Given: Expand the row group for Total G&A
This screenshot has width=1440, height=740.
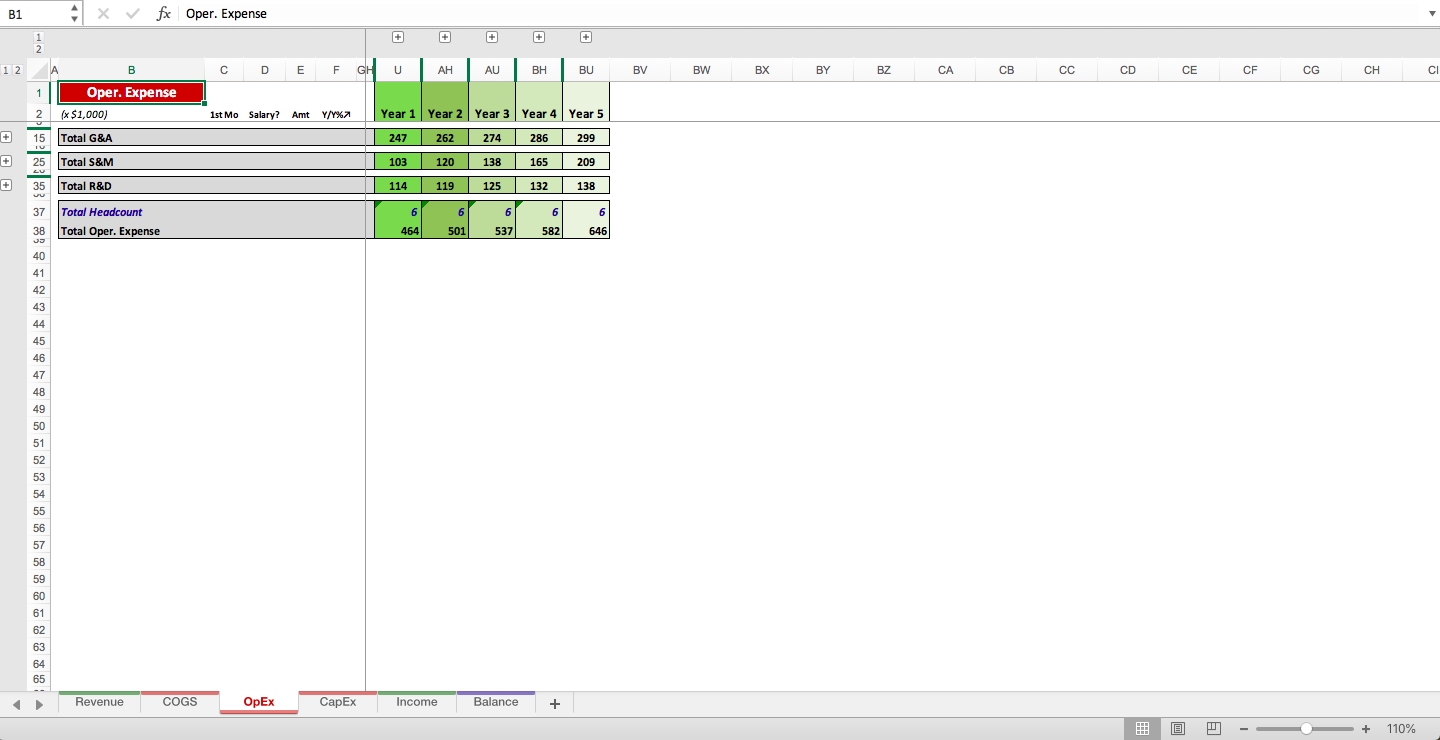Looking at the screenshot, I should click(6, 137).
